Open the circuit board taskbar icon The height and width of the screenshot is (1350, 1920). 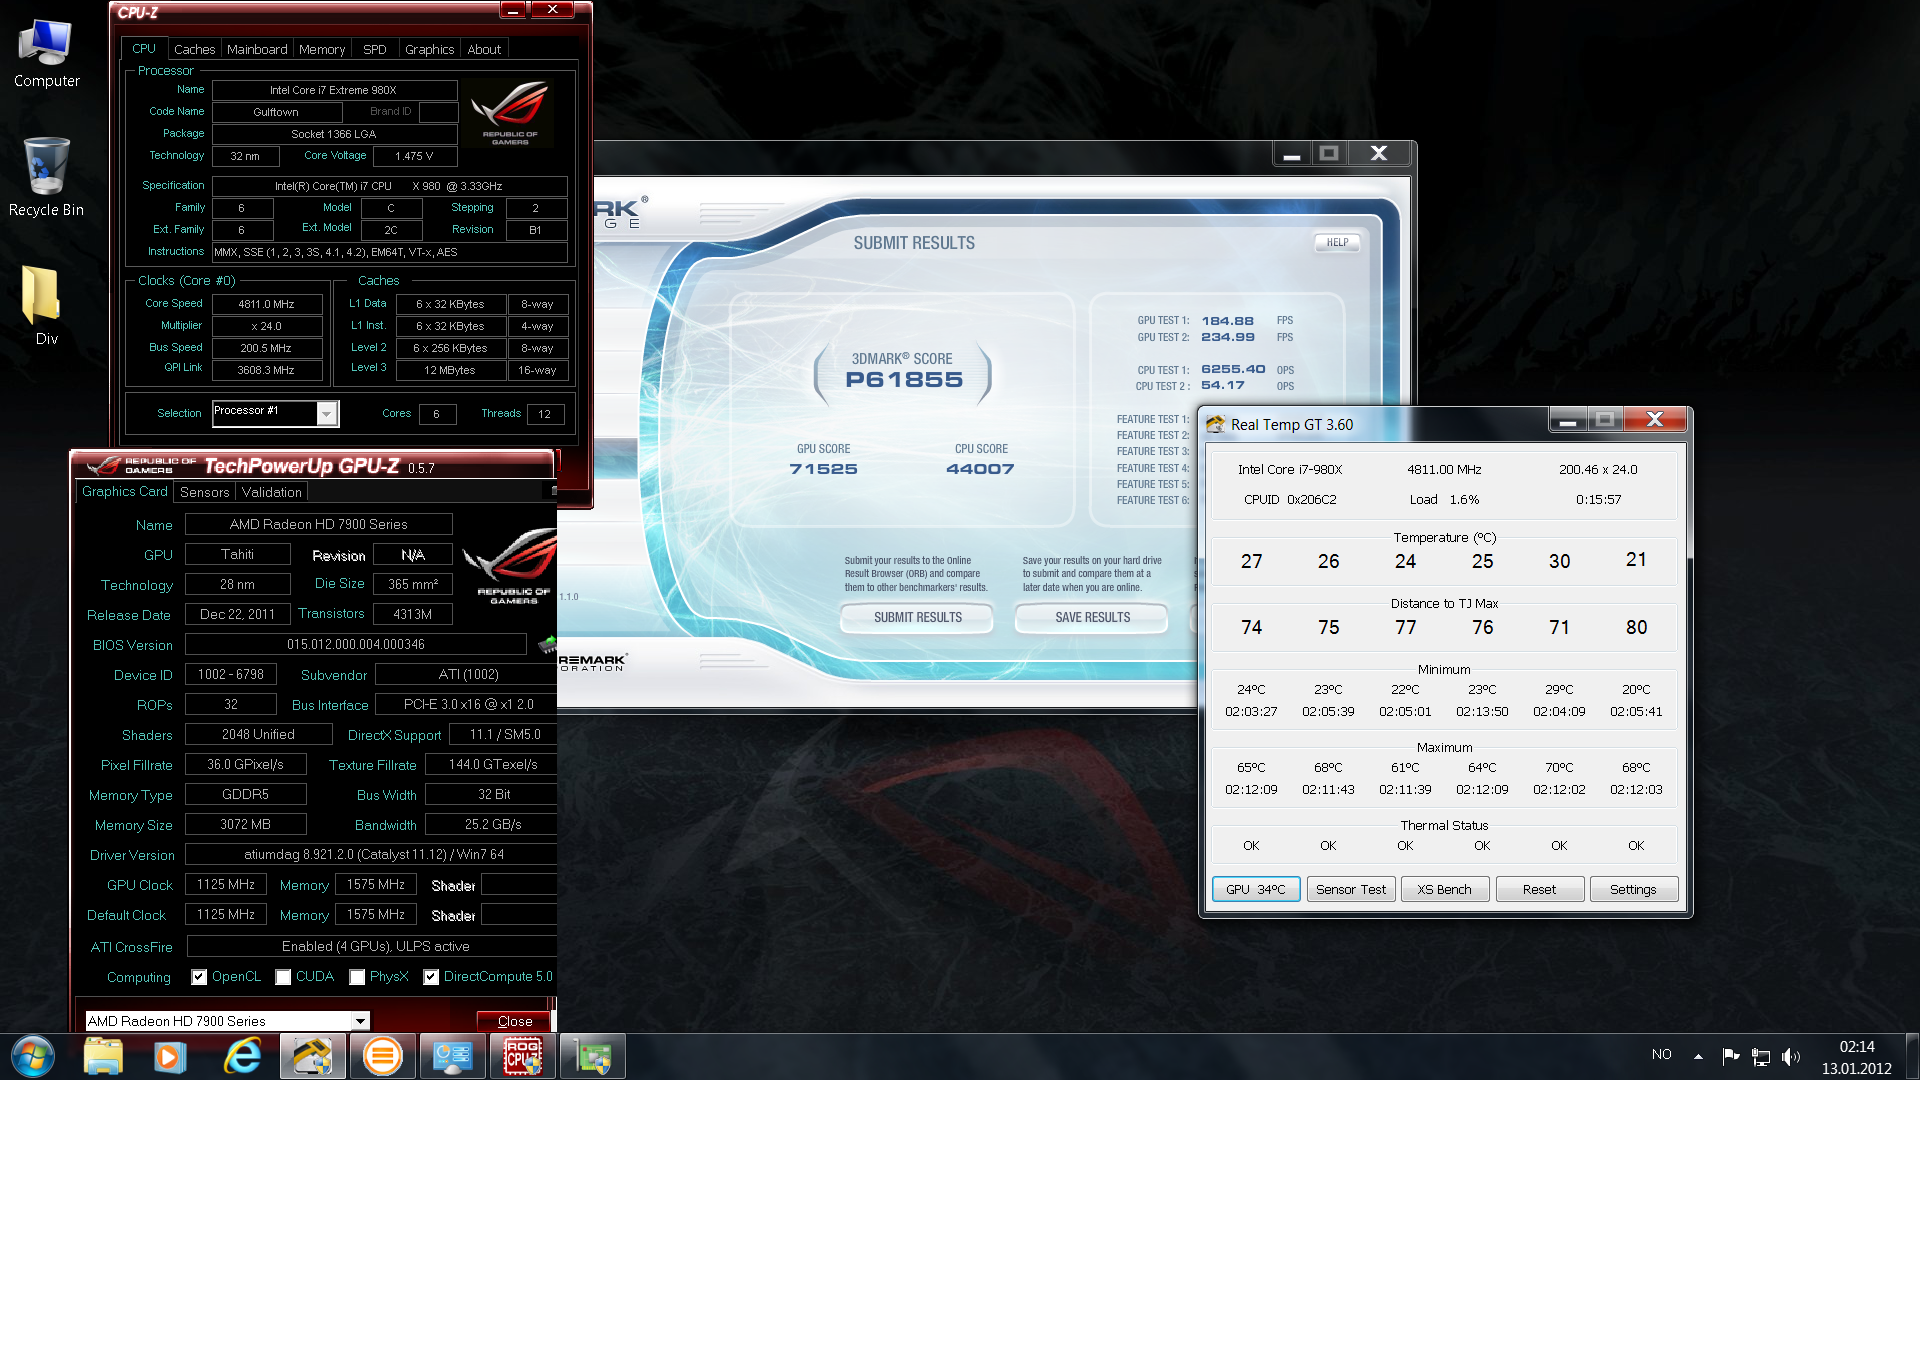pyautogui.click(x=592, y=1056)
